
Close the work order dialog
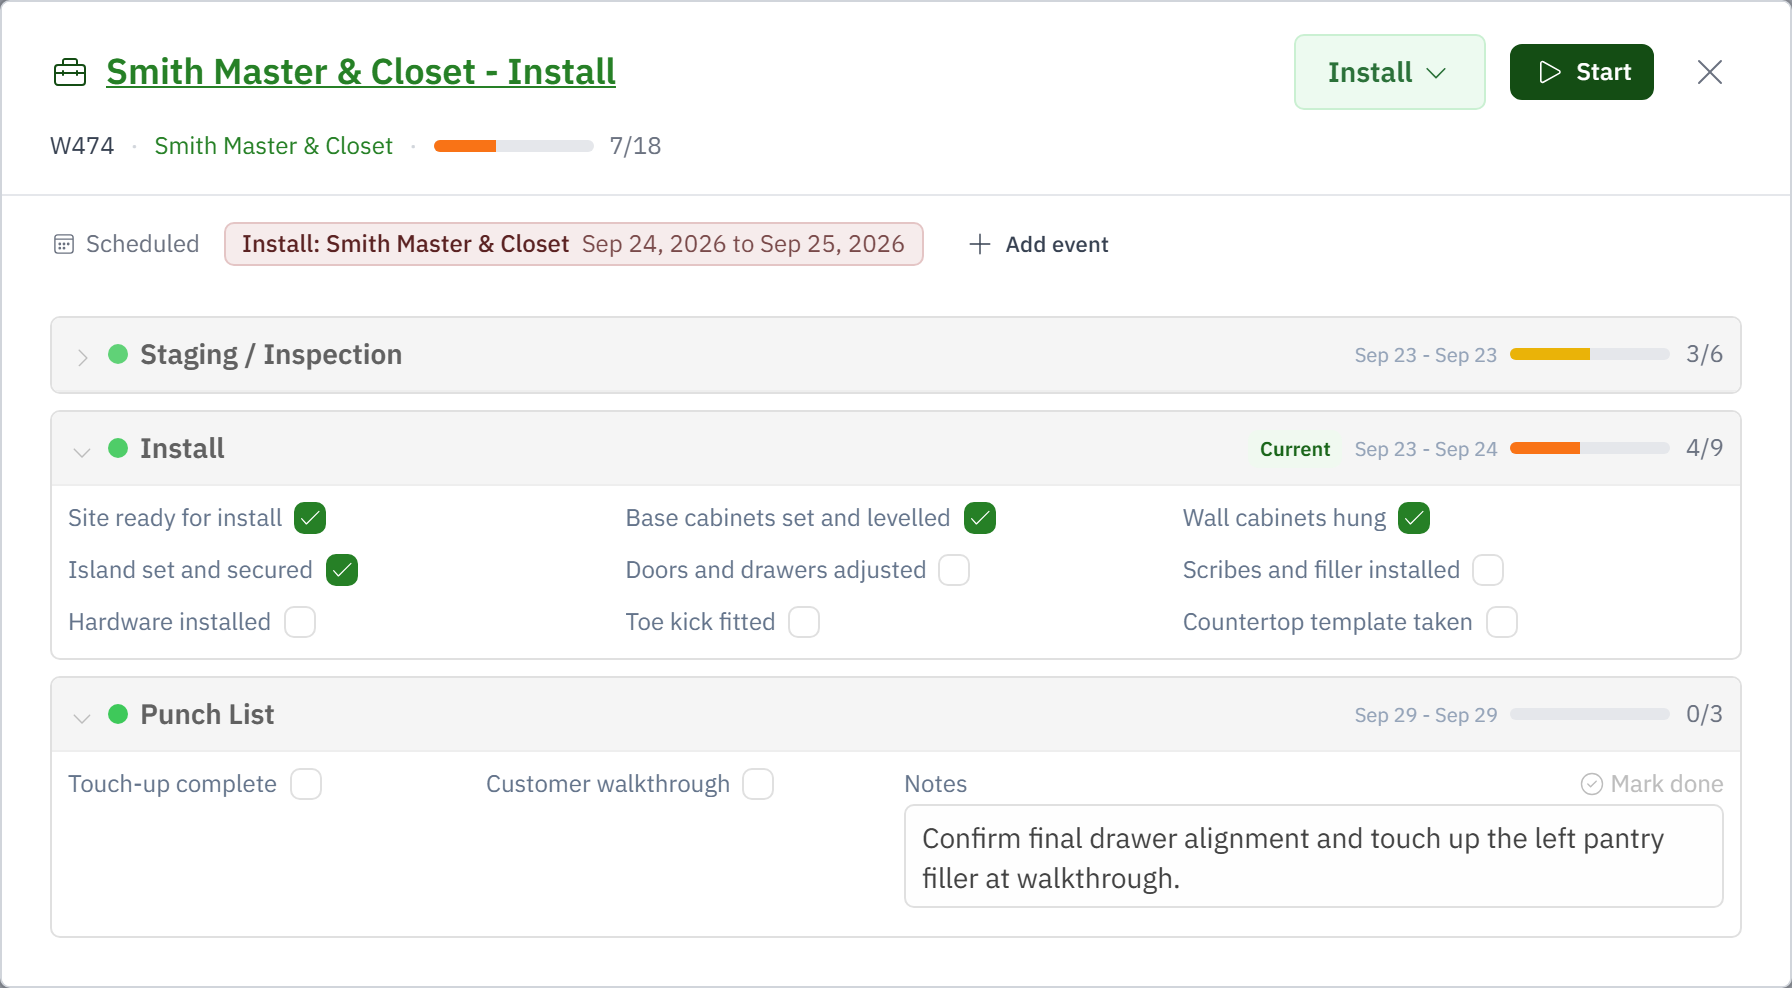pyautogui.click(x=1710, y=72)
